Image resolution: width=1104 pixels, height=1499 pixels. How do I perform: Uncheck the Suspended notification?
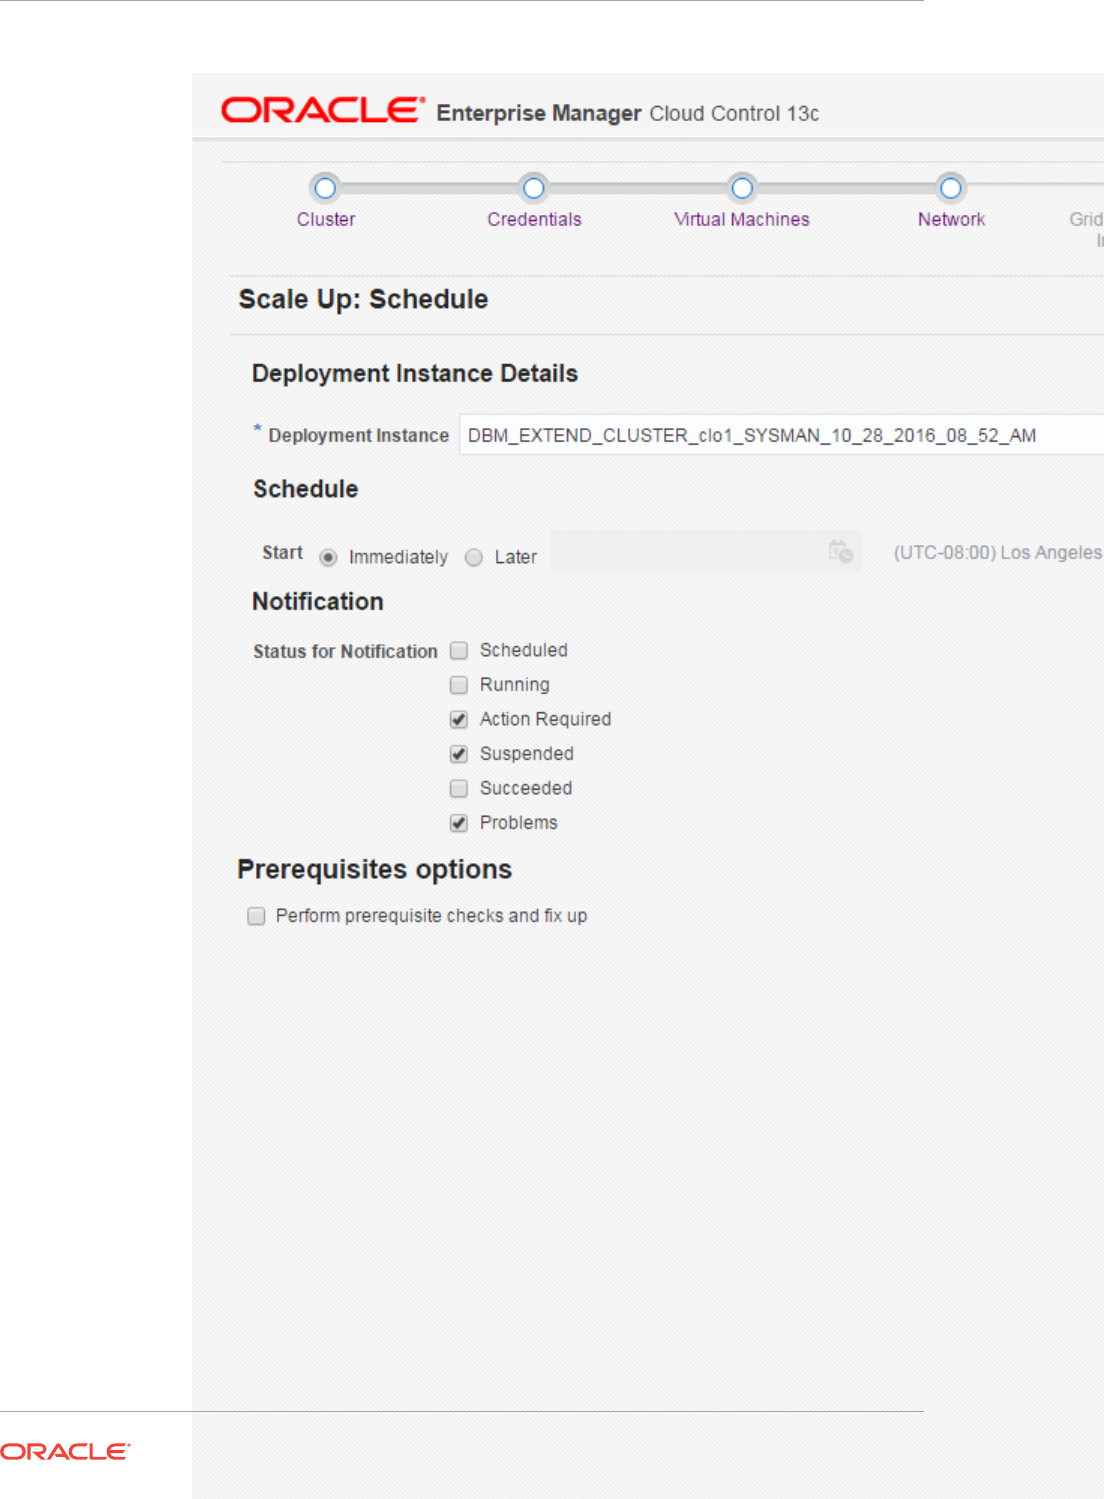coord(459,754)
